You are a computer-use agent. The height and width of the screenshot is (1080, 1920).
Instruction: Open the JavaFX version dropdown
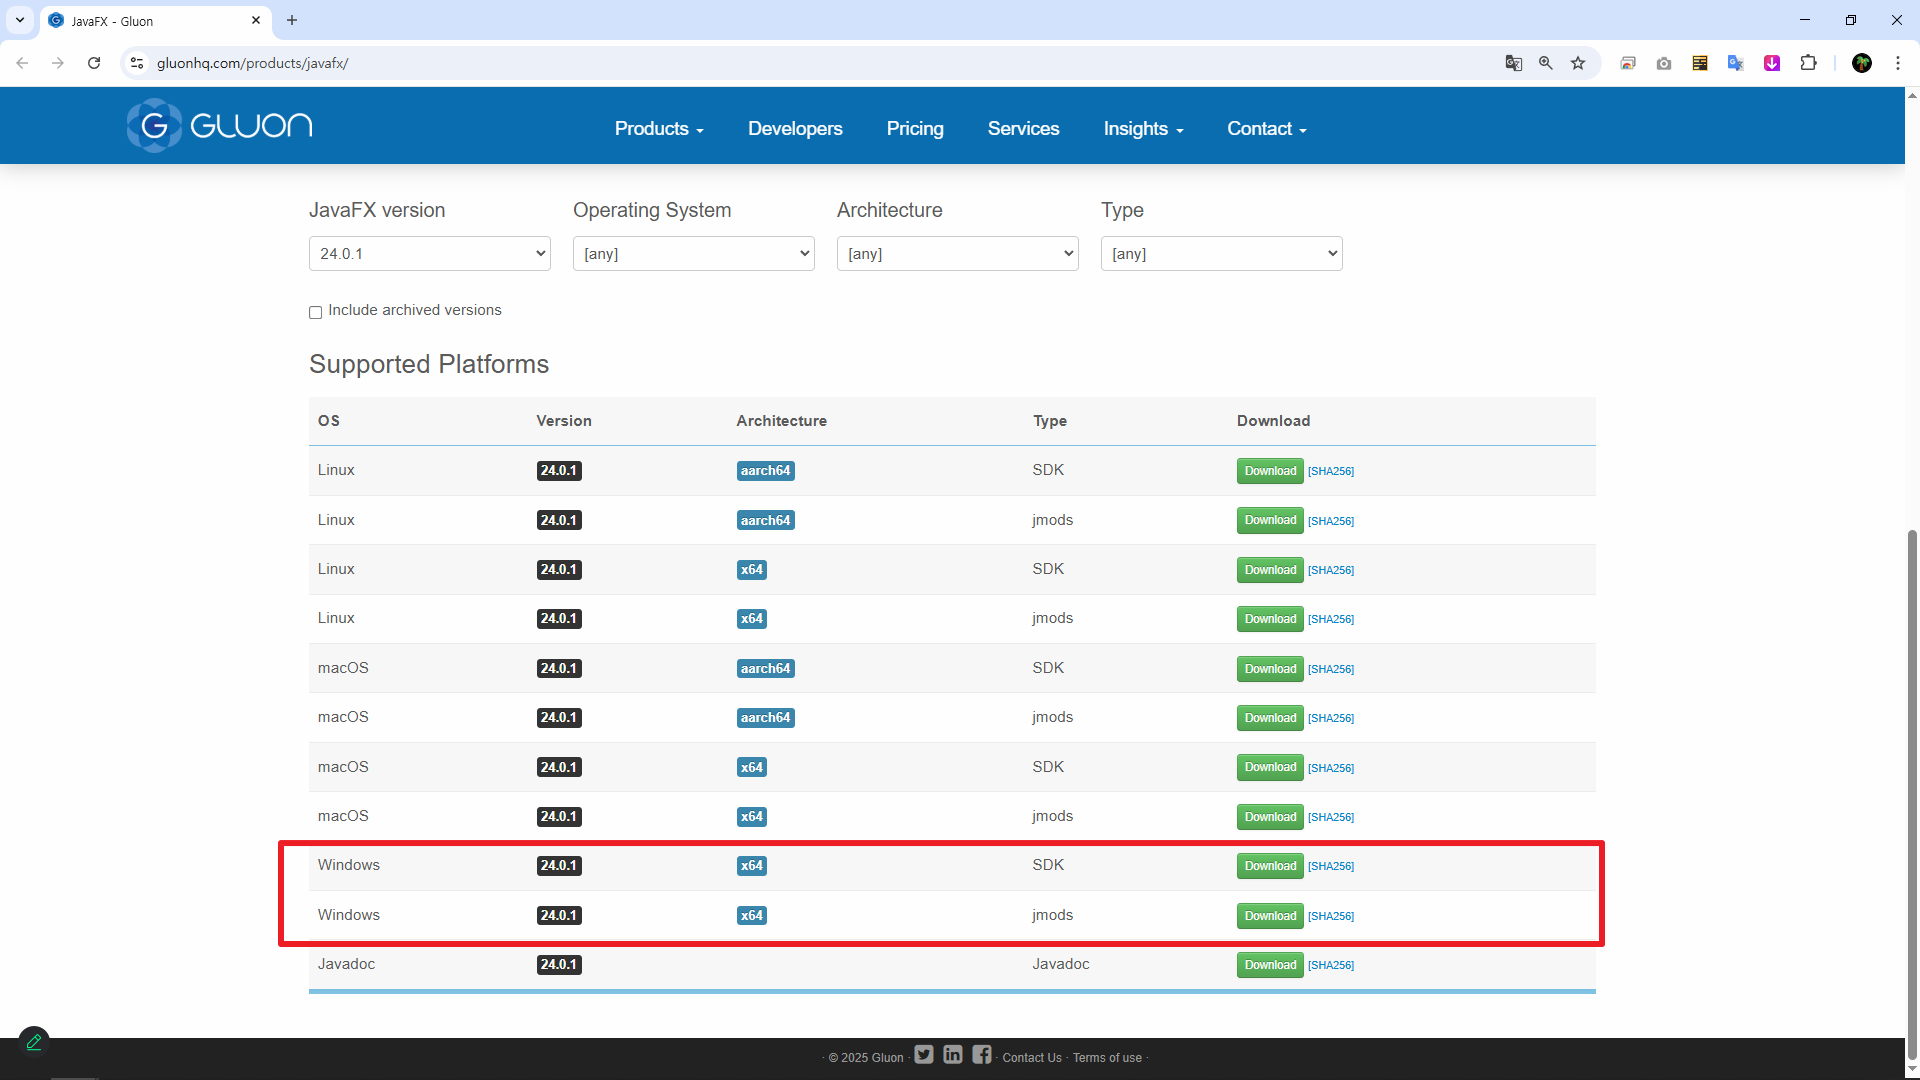pos(430,254)
